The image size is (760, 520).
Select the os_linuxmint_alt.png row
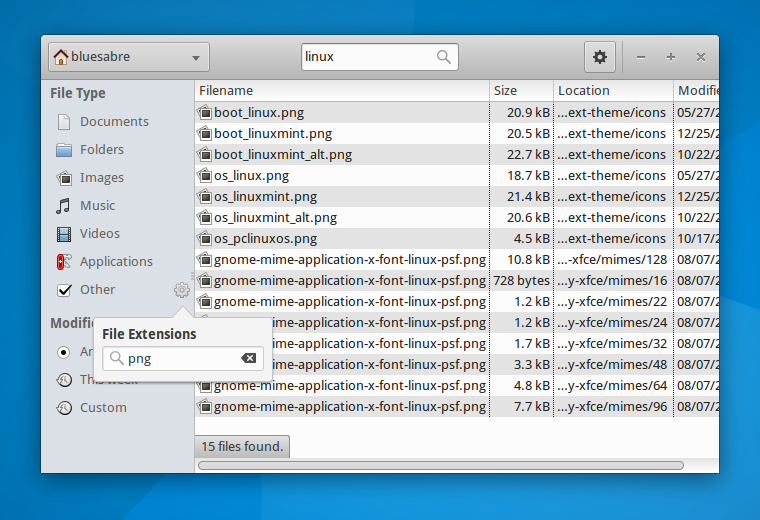pos(457,218)
